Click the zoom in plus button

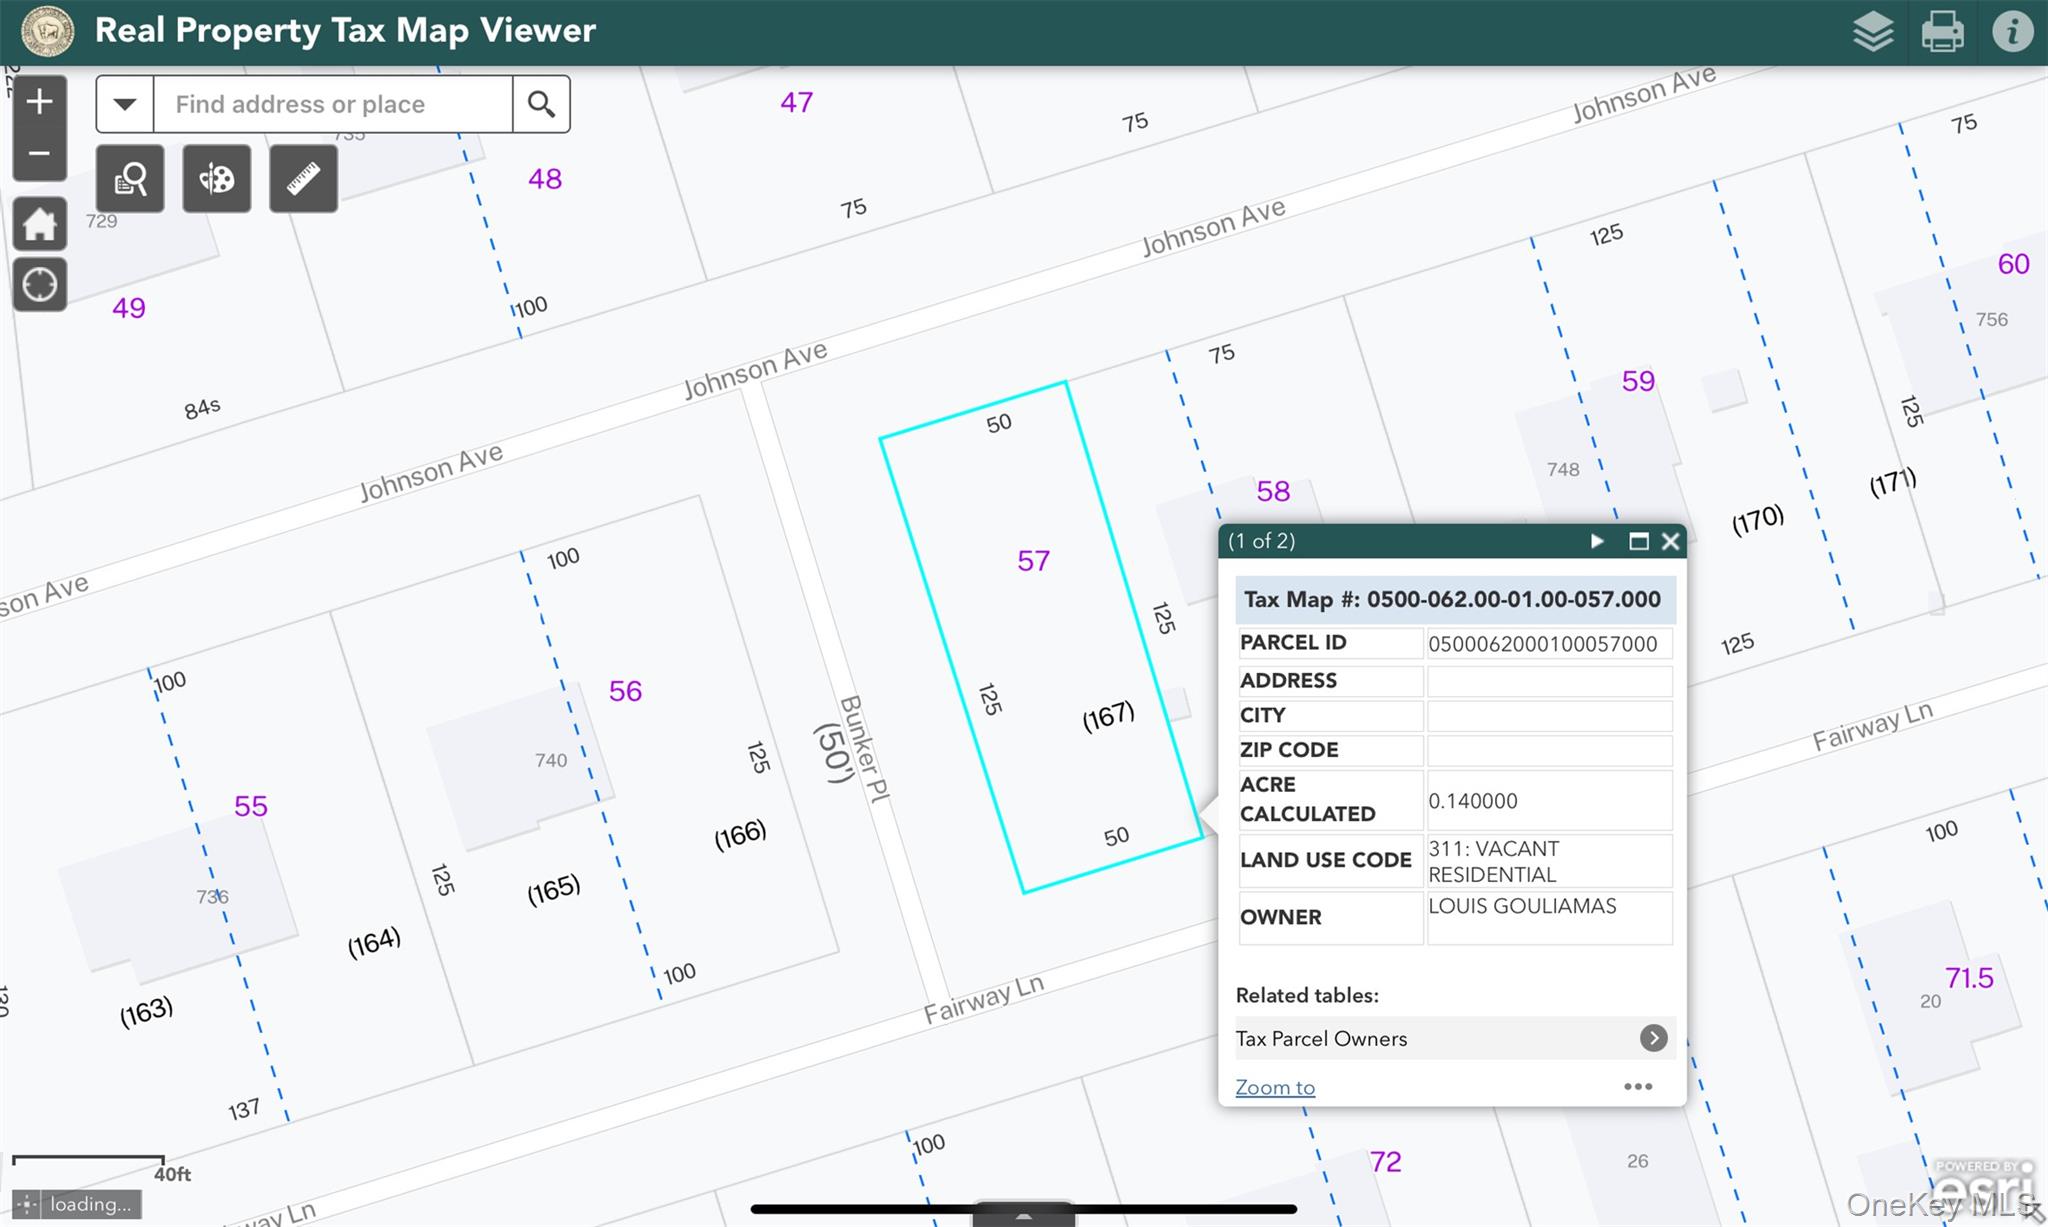(39, 102)
